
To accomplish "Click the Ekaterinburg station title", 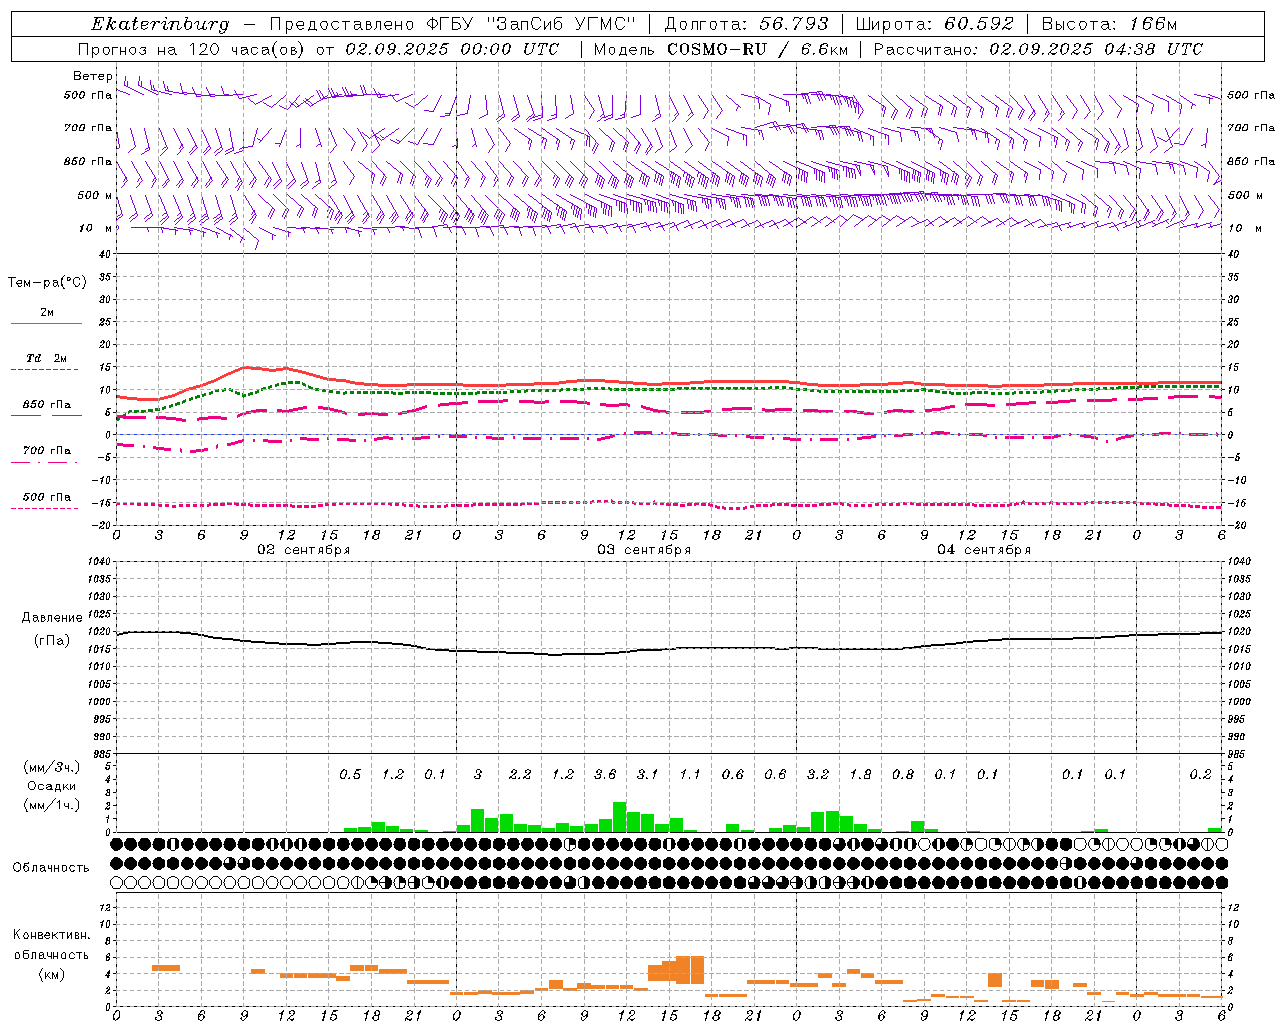I will tap(160, 24).
